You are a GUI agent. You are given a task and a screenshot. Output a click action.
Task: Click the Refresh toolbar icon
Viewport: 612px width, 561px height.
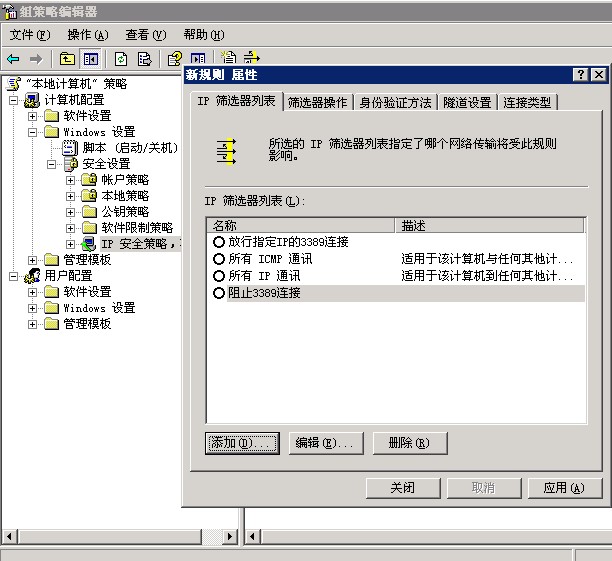(x=121, y=59)
